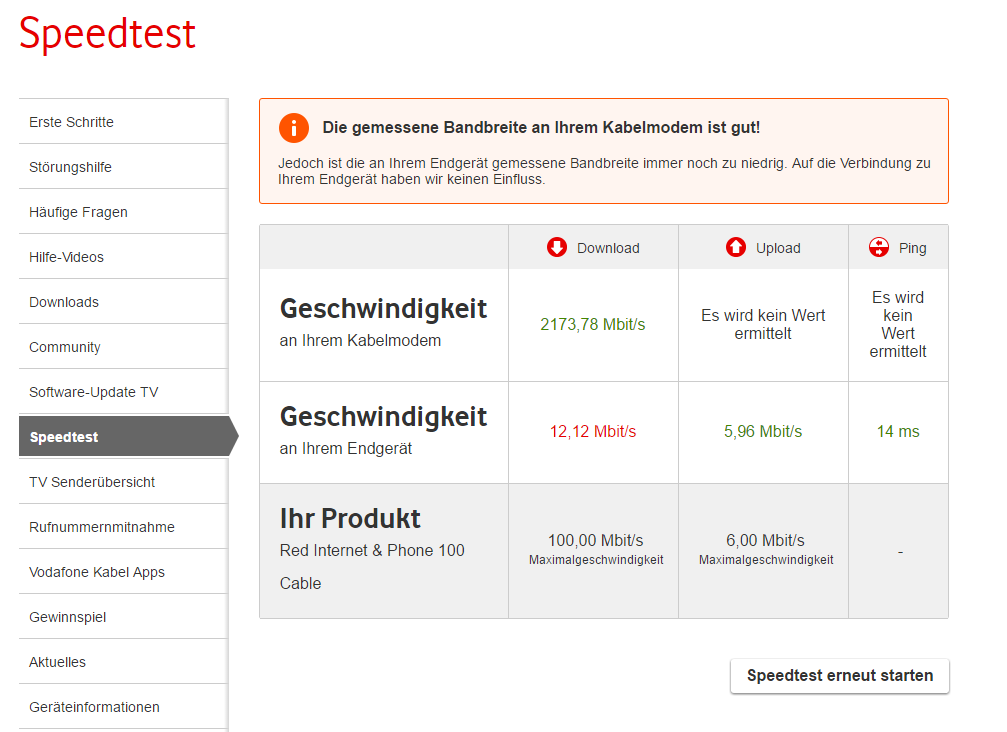The height and width of the screenshot is (732, 1007).
Task: Open Software-Update TV menu entry
Action: click(93, 392)
